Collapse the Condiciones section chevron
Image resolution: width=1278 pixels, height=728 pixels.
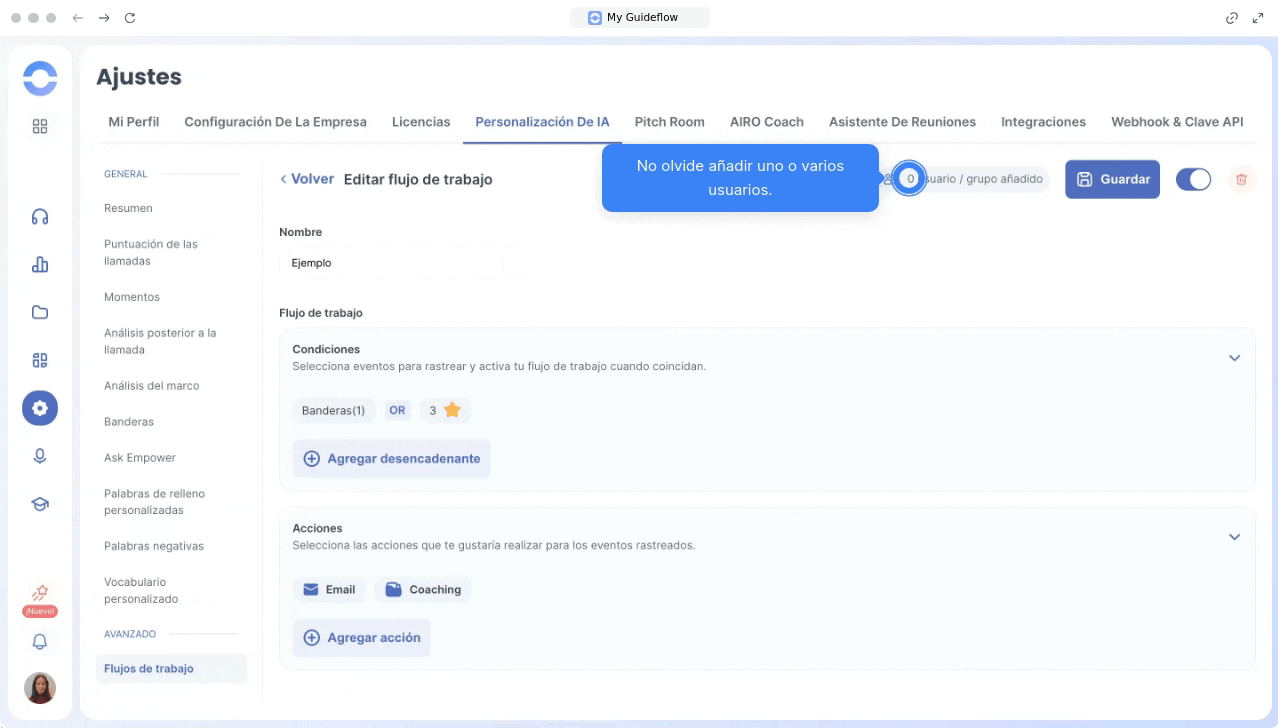coord(1234,358)
